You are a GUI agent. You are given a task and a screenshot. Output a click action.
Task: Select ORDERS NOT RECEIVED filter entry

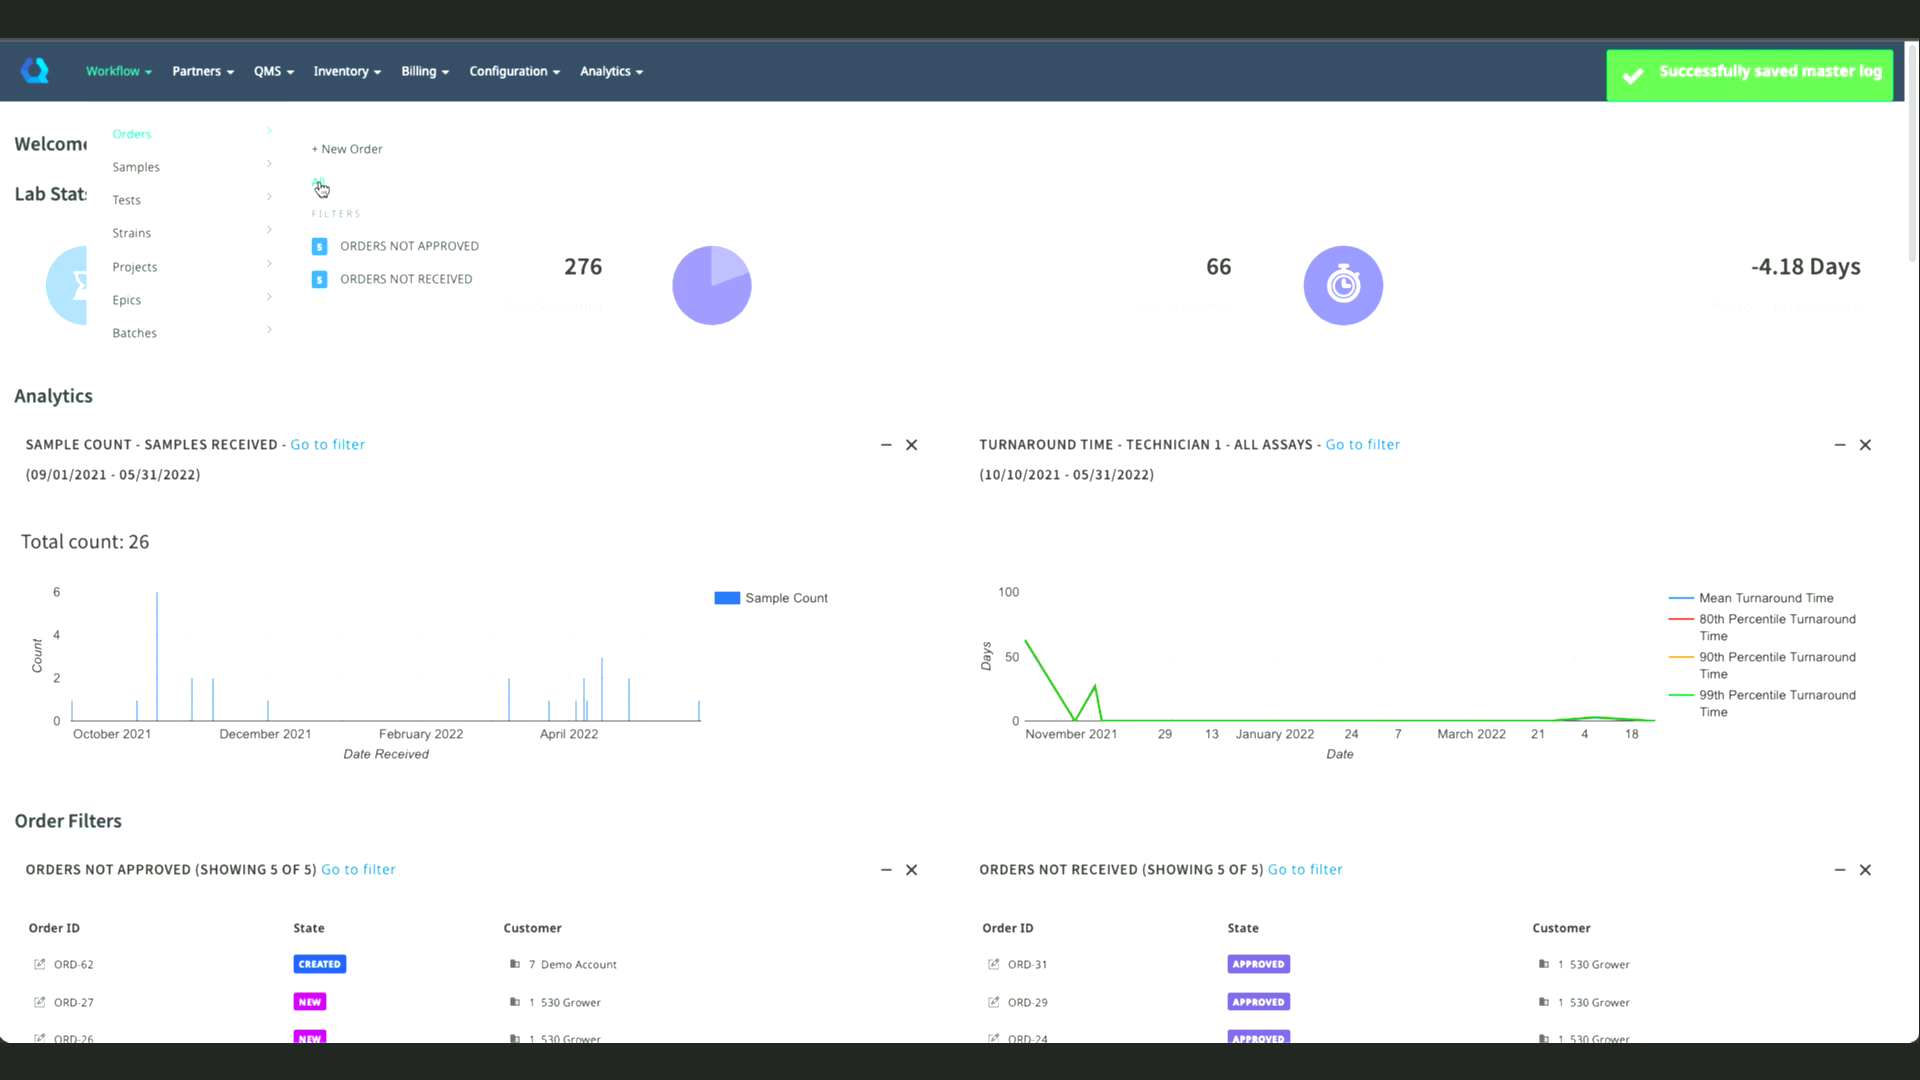tap(406, 279)
